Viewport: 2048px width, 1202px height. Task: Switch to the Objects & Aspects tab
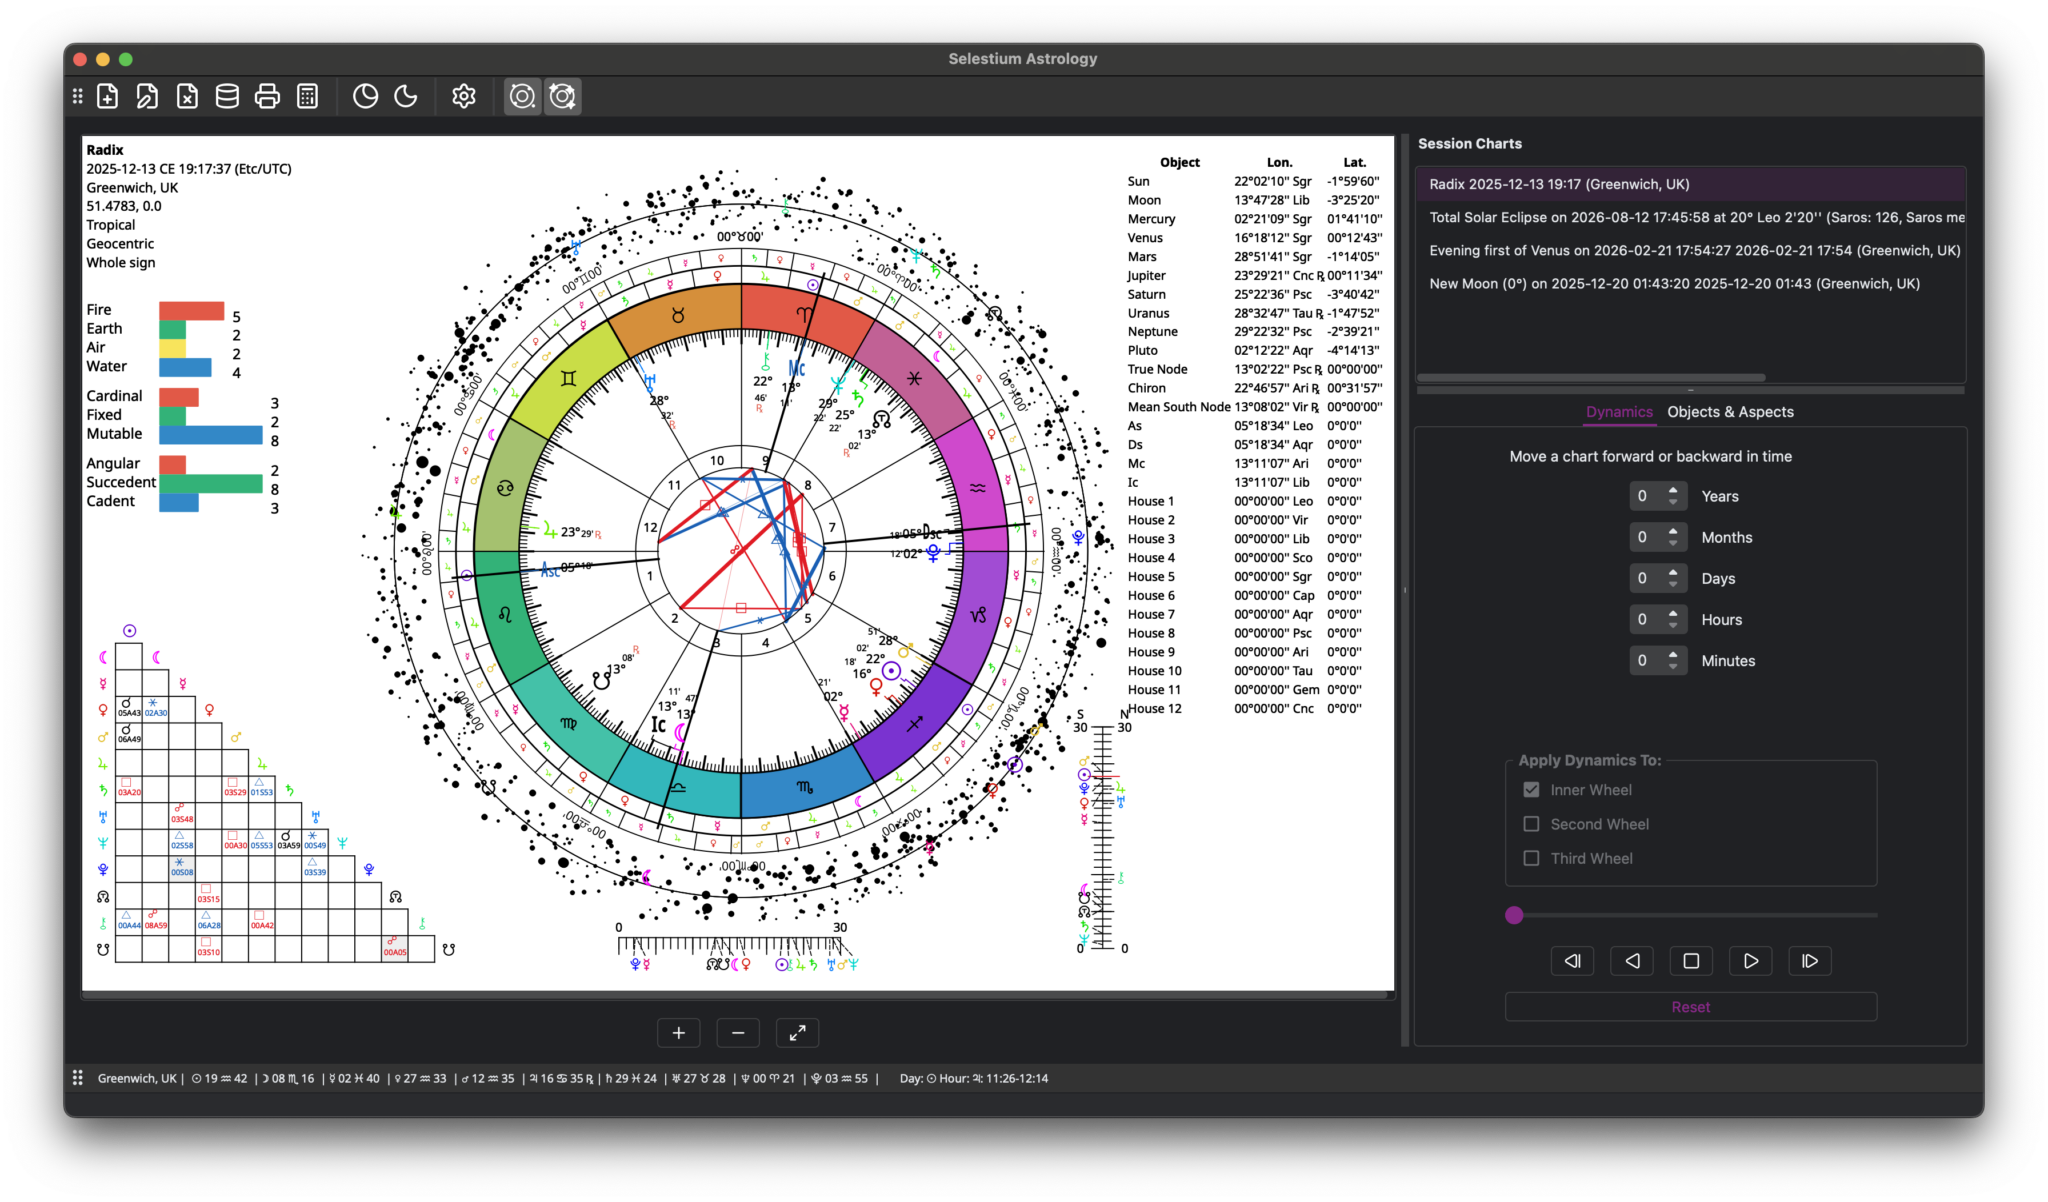pyautogui.click(x=1731, y=411)
